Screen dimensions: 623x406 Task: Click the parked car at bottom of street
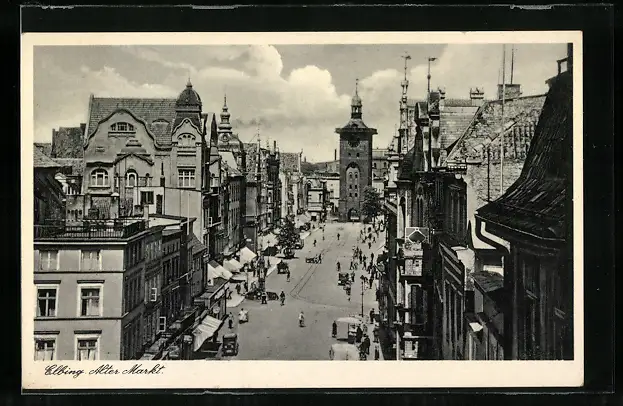click(230, 343)
